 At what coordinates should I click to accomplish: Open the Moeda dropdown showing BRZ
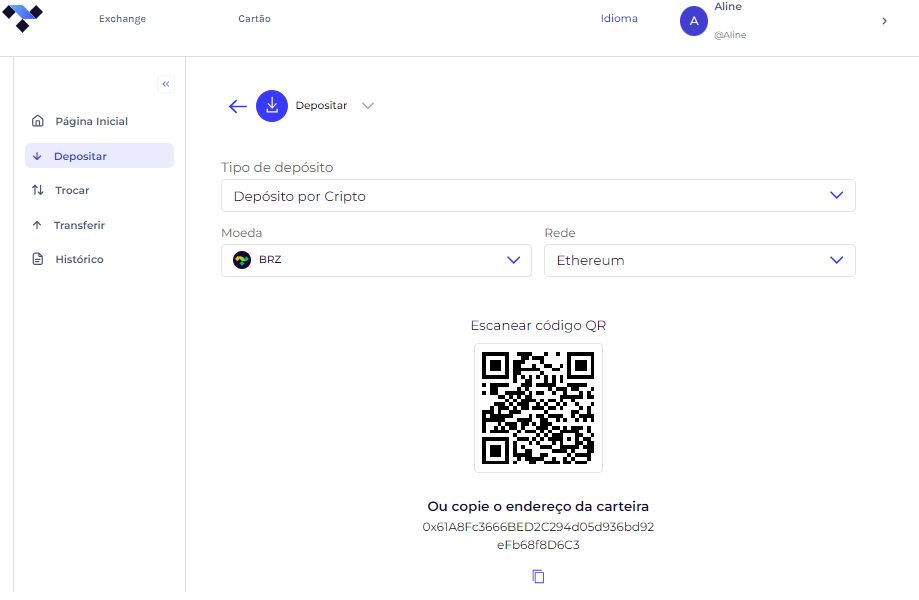376,260
